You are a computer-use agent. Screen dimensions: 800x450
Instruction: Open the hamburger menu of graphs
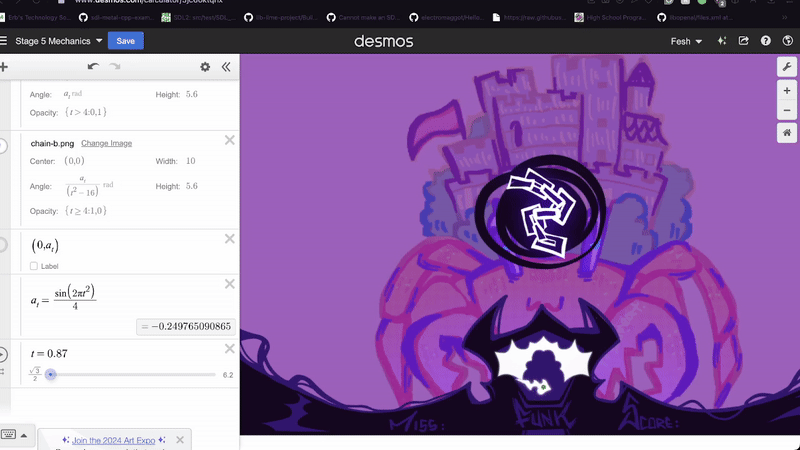[x=4, y=41]
